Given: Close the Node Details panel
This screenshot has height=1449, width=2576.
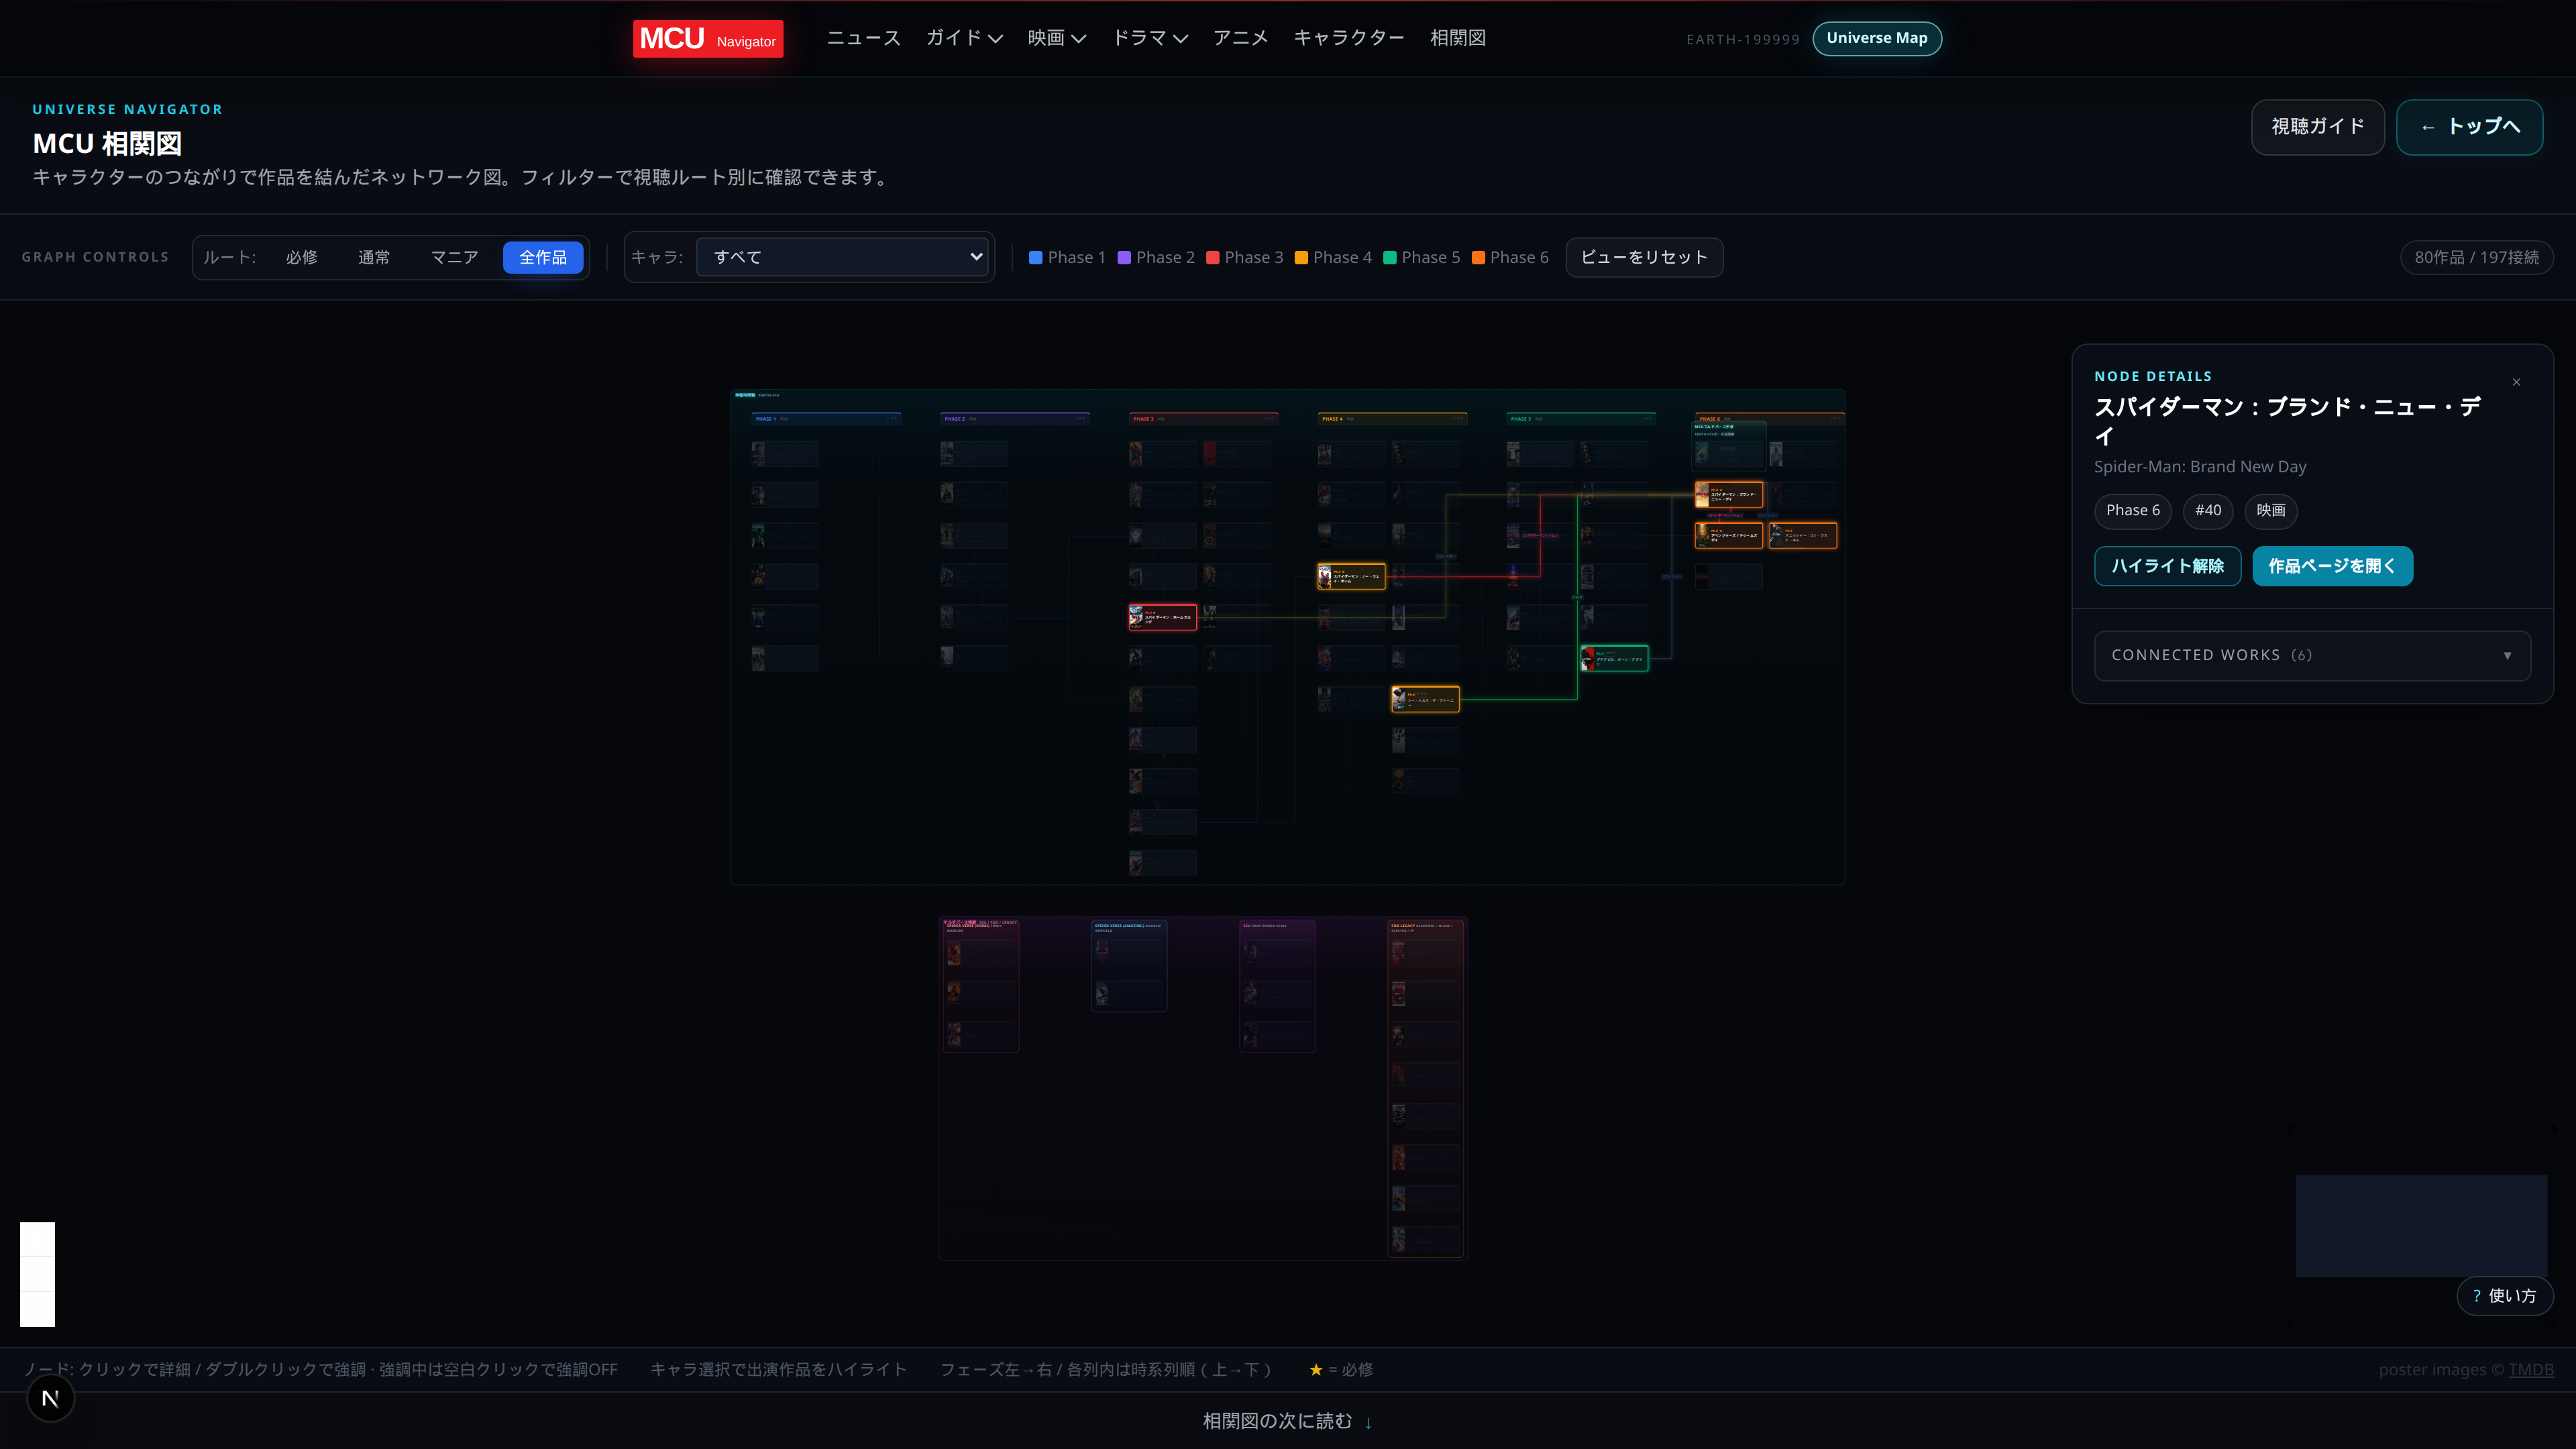Looking at the screenshot, I should point(2517,382).
